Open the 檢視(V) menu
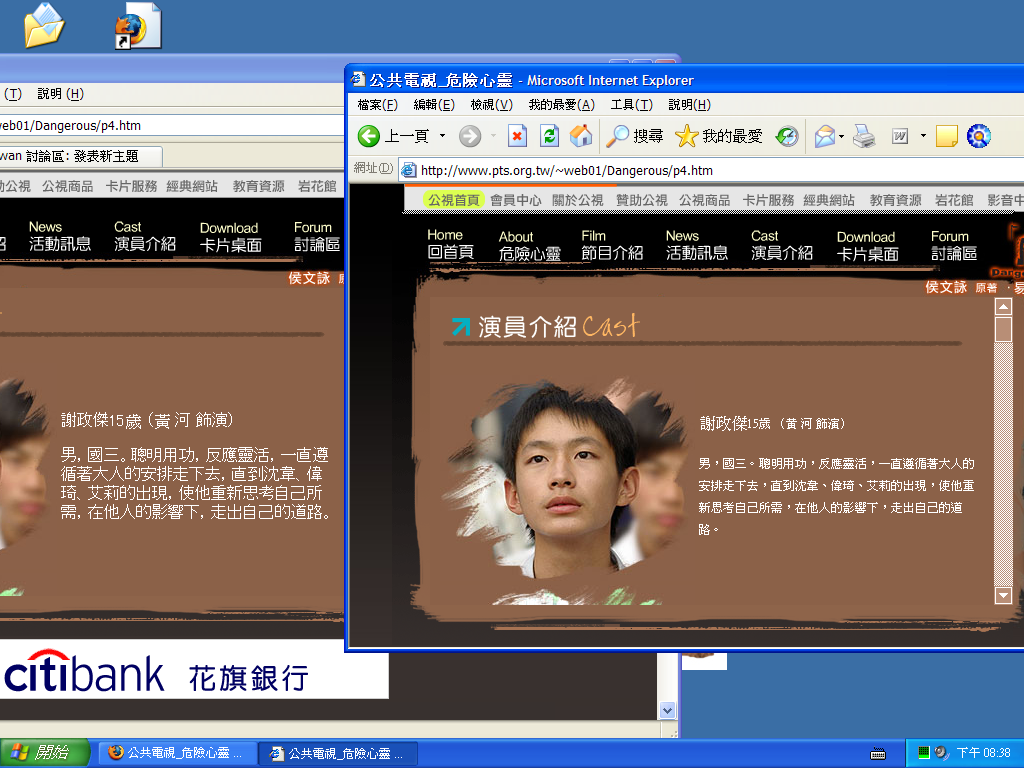1024x768 pixels. [x=491, y=105]
